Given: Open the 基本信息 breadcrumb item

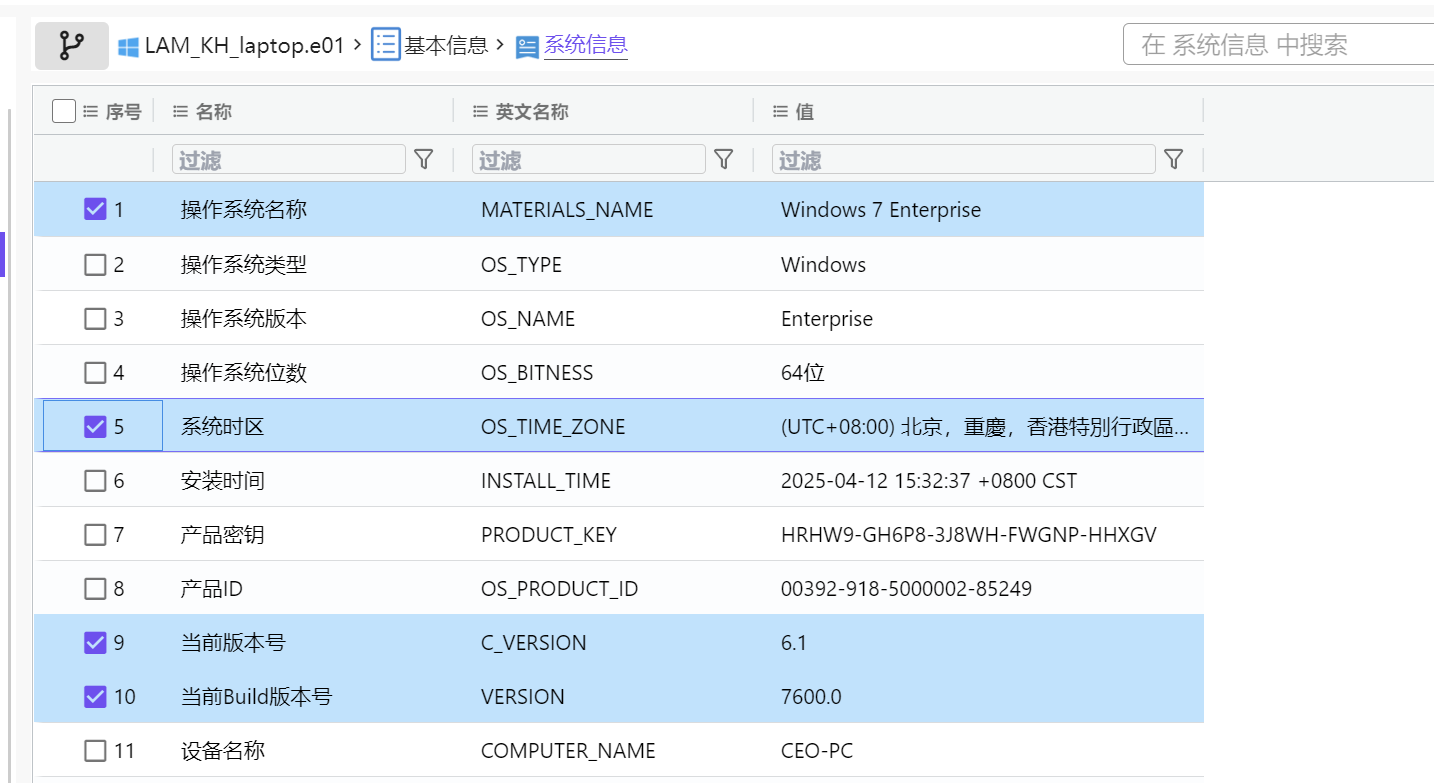Looking at the screenshot, I should point(446,45).
